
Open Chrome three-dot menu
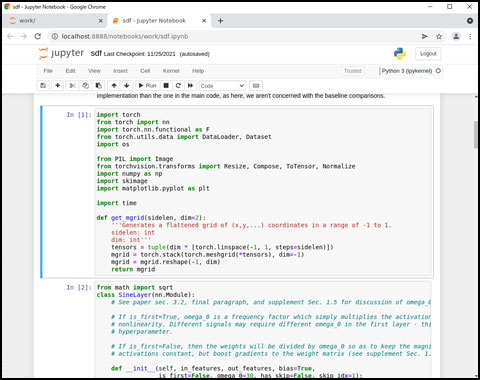[470, 36]
